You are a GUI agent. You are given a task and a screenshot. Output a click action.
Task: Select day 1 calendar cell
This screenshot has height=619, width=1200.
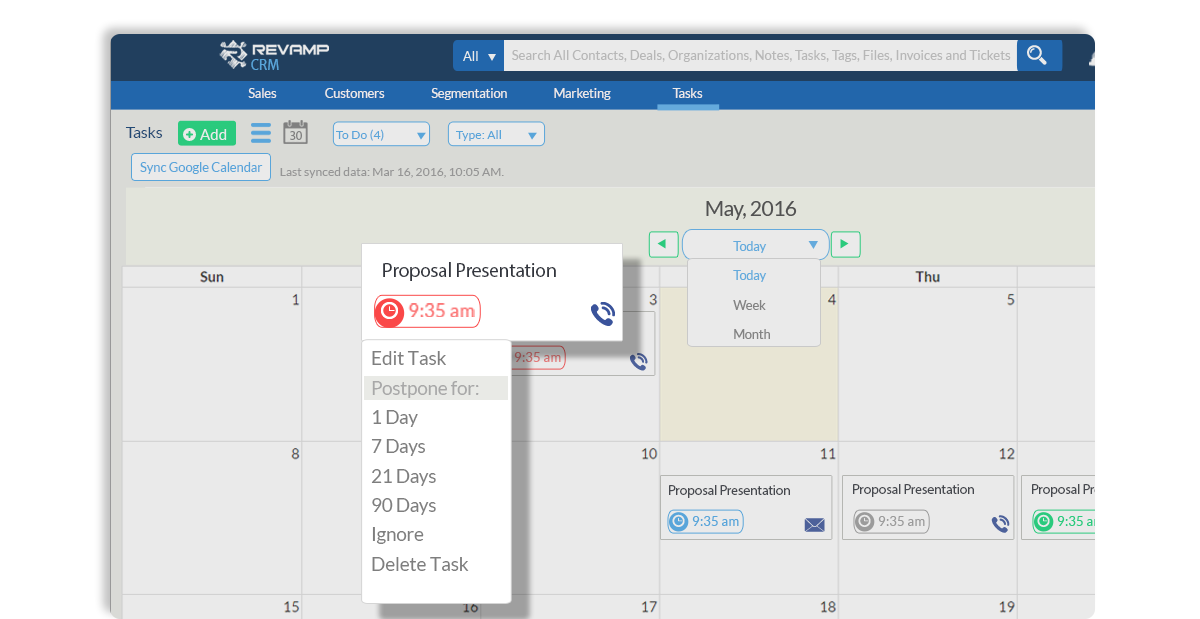pos(212,364)
